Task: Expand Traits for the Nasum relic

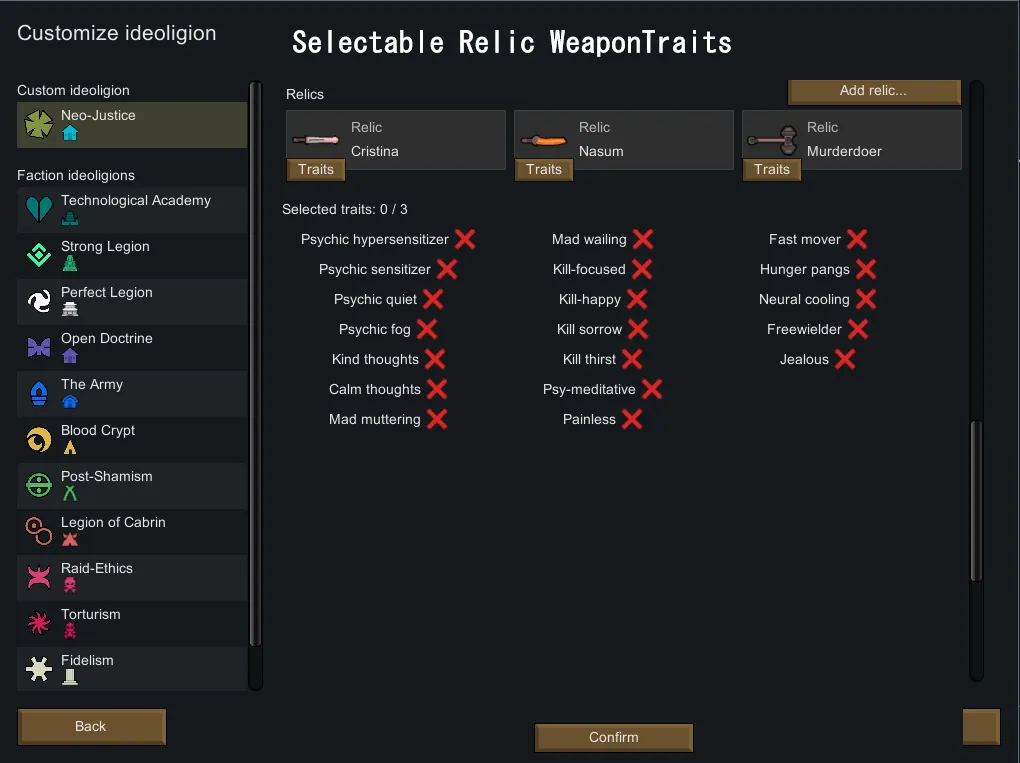Action: click(544, 170)
